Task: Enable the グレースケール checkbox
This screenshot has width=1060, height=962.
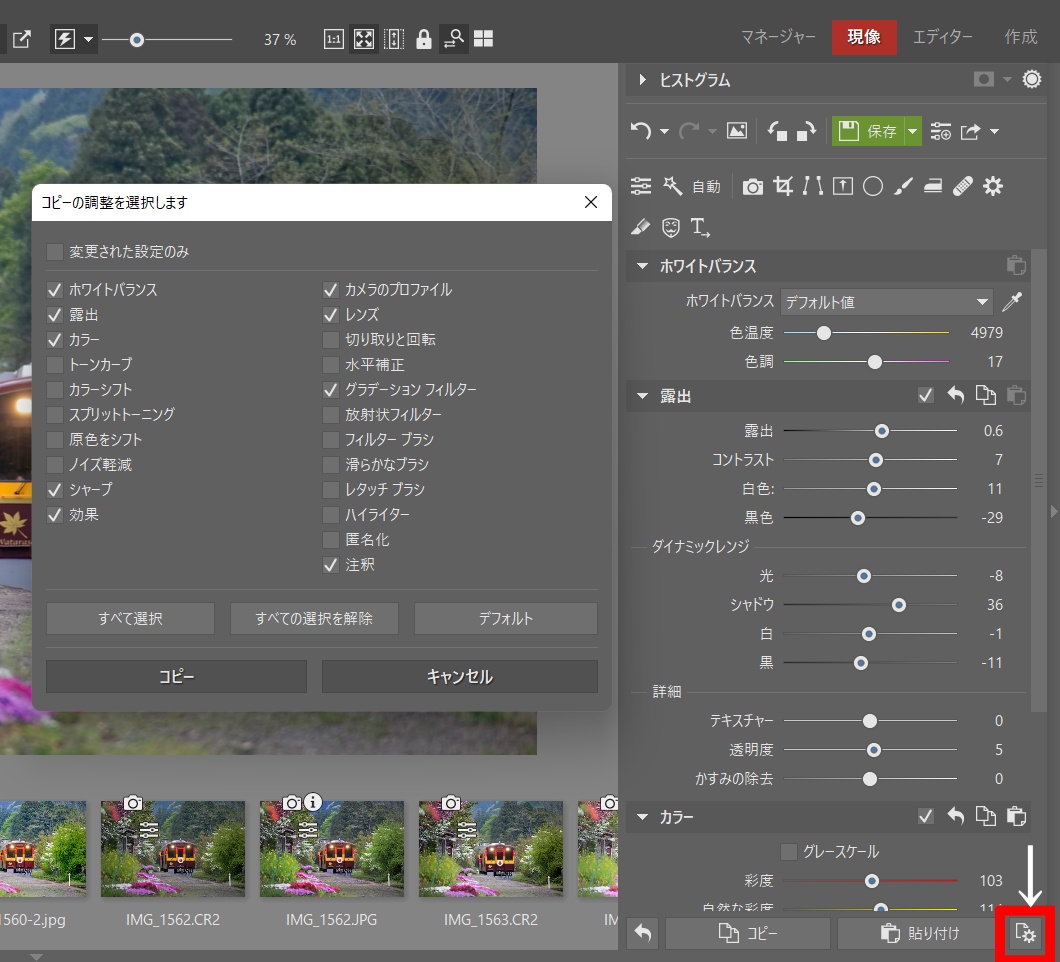Action: pyautogui.click(x=788, y=851)
